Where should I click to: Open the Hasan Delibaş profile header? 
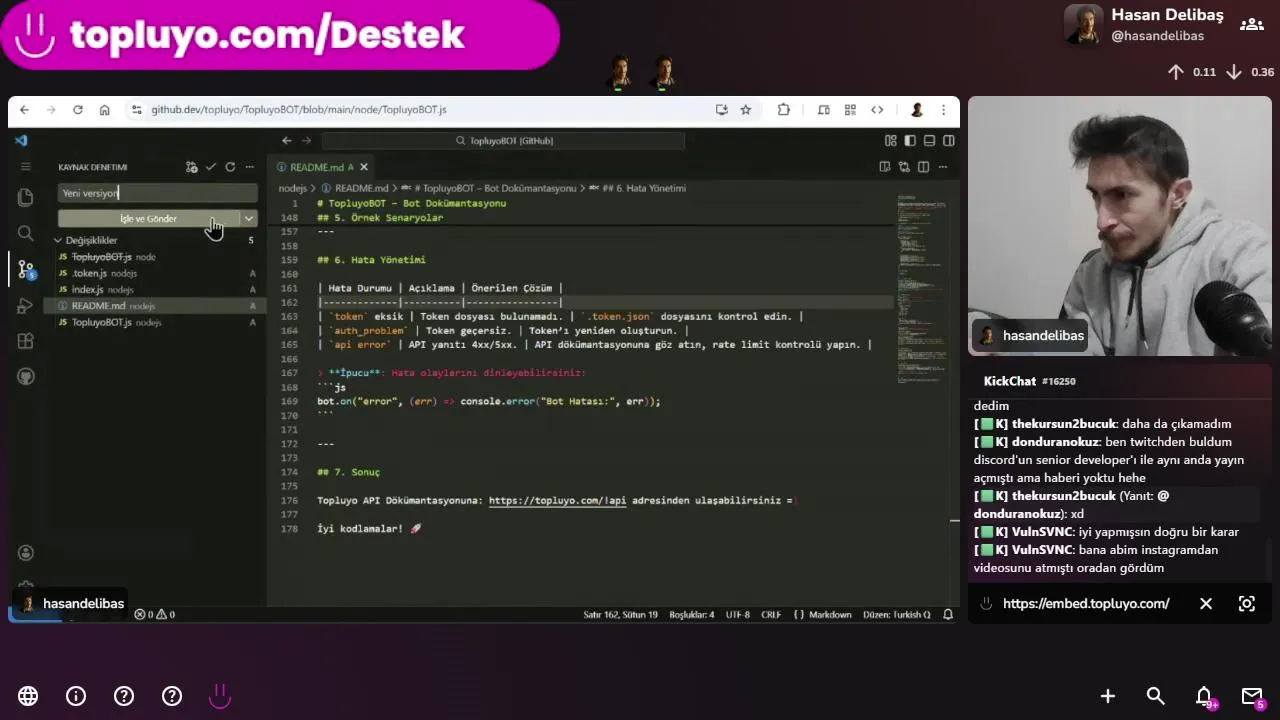pos(1144,25)
